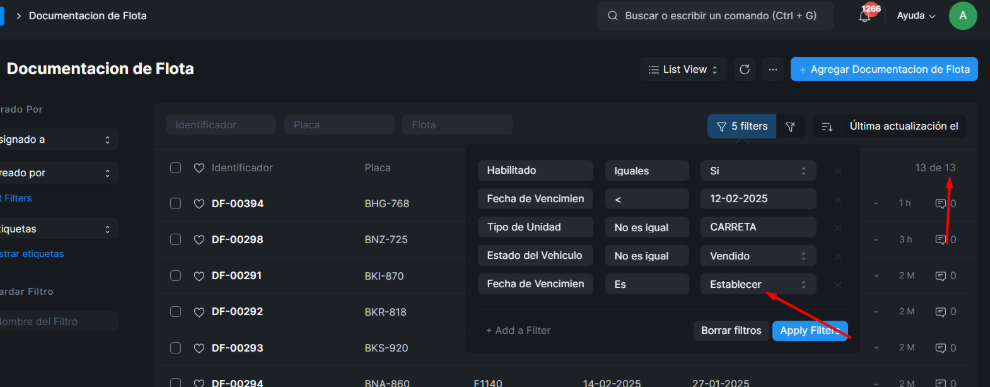Viewport: 990px width, 387px height.
Task: Click Borrar filtros button
Action: [x=731, y=330]
